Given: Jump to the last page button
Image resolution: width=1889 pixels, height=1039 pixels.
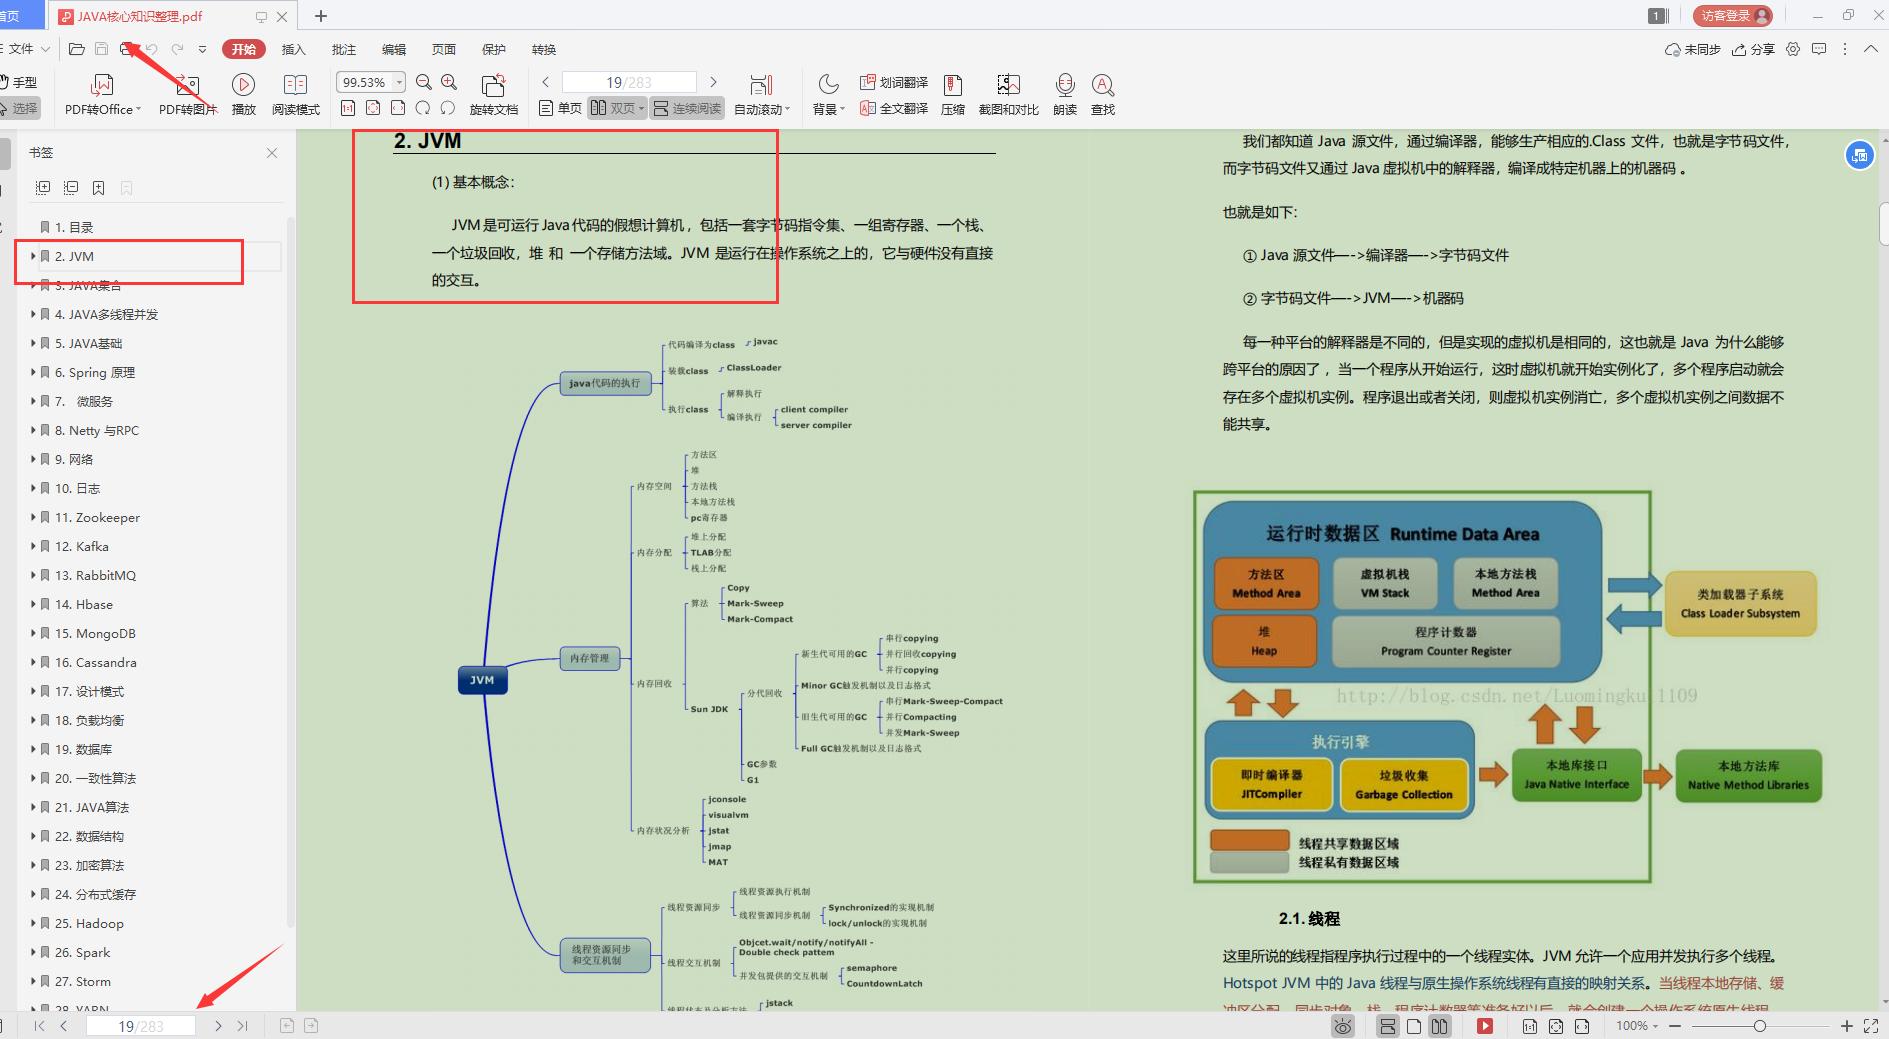Looking at the screenshot, I should (241, 1026).
